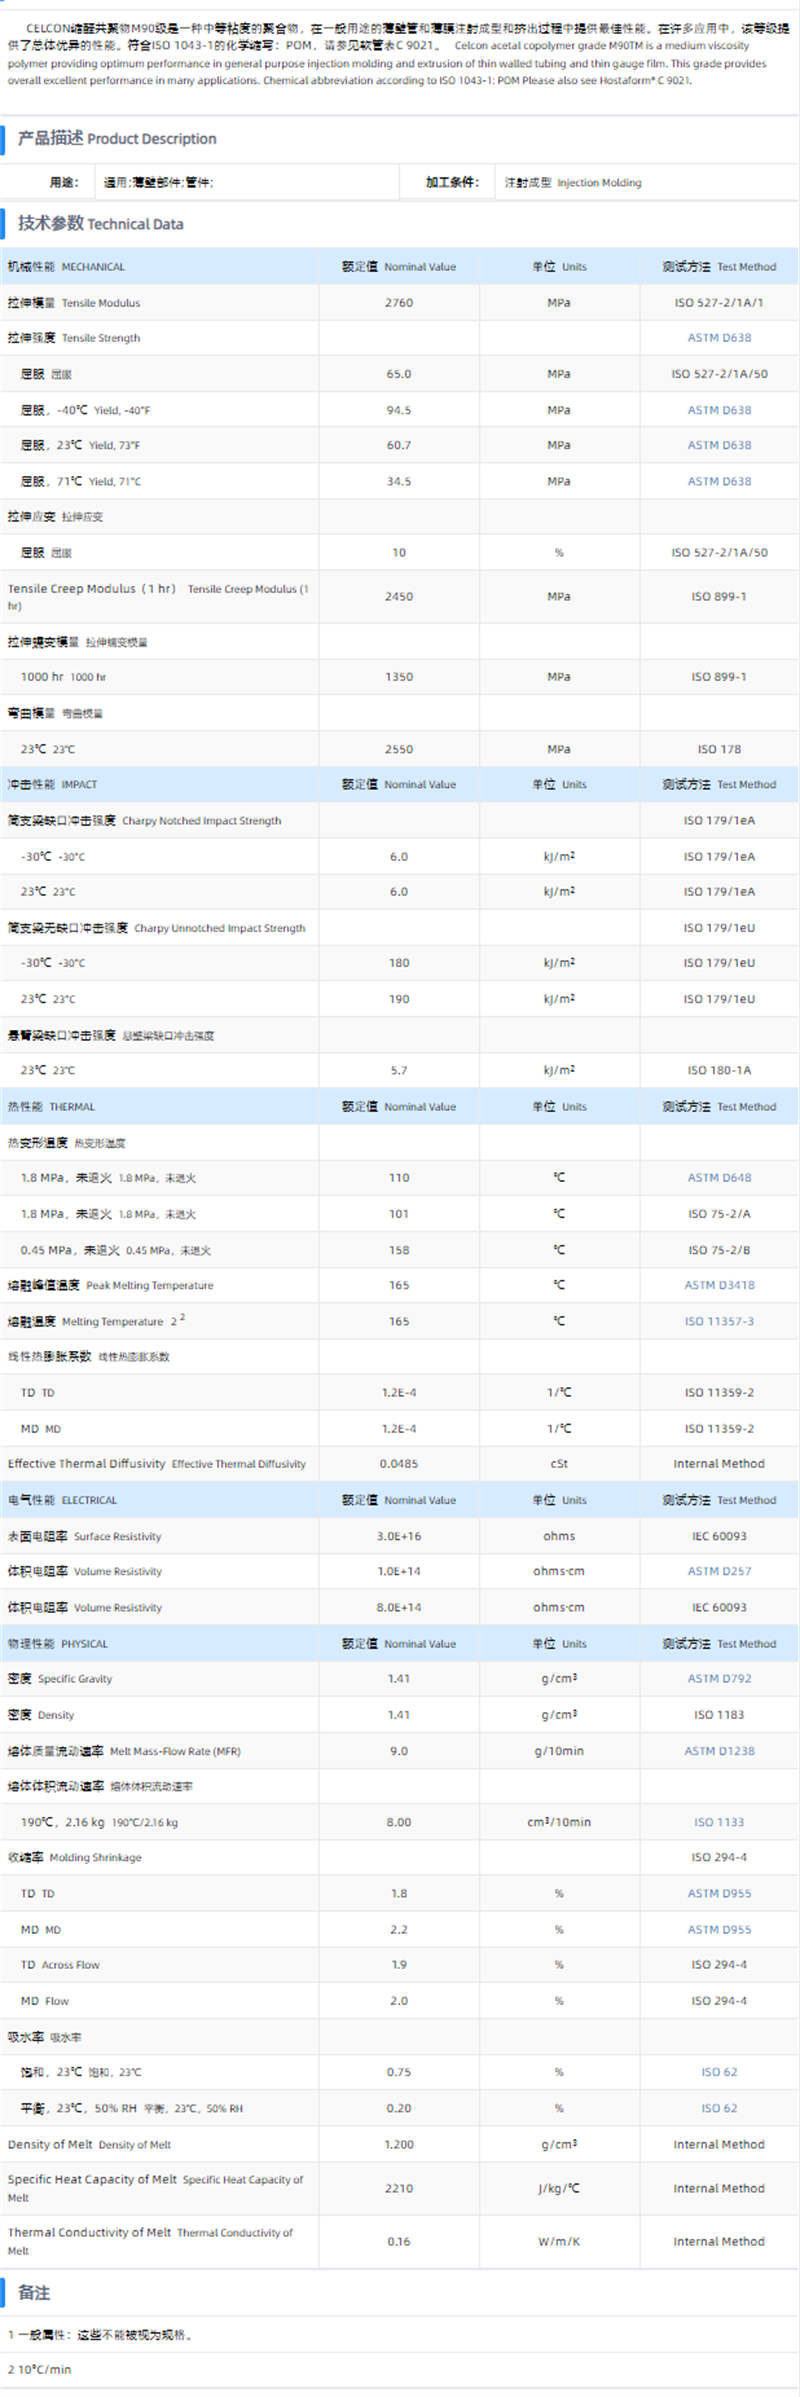Open ISO 62 link for saturation 0.75% row
The height and width of the screenshot is (2397, 800).
pos(719,2072)
